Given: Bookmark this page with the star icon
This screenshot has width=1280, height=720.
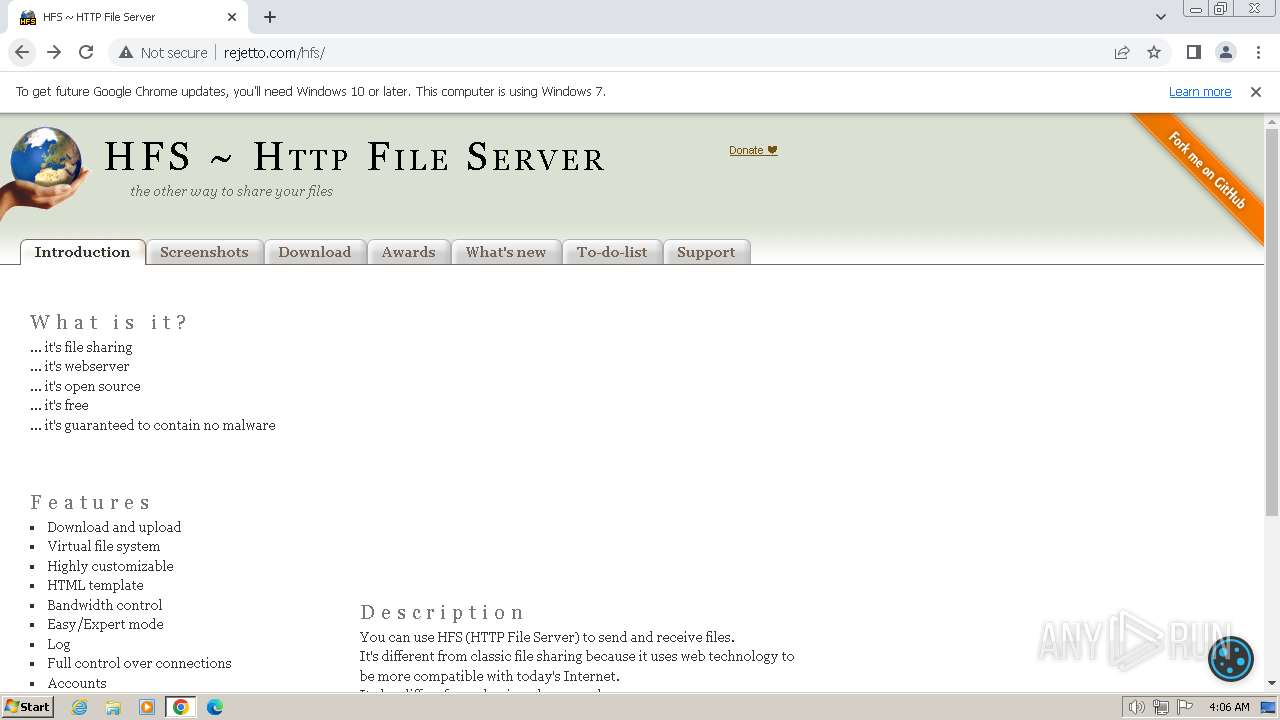Looking at the screenshot, I should pyautogui.click(x=1154, y=52).
